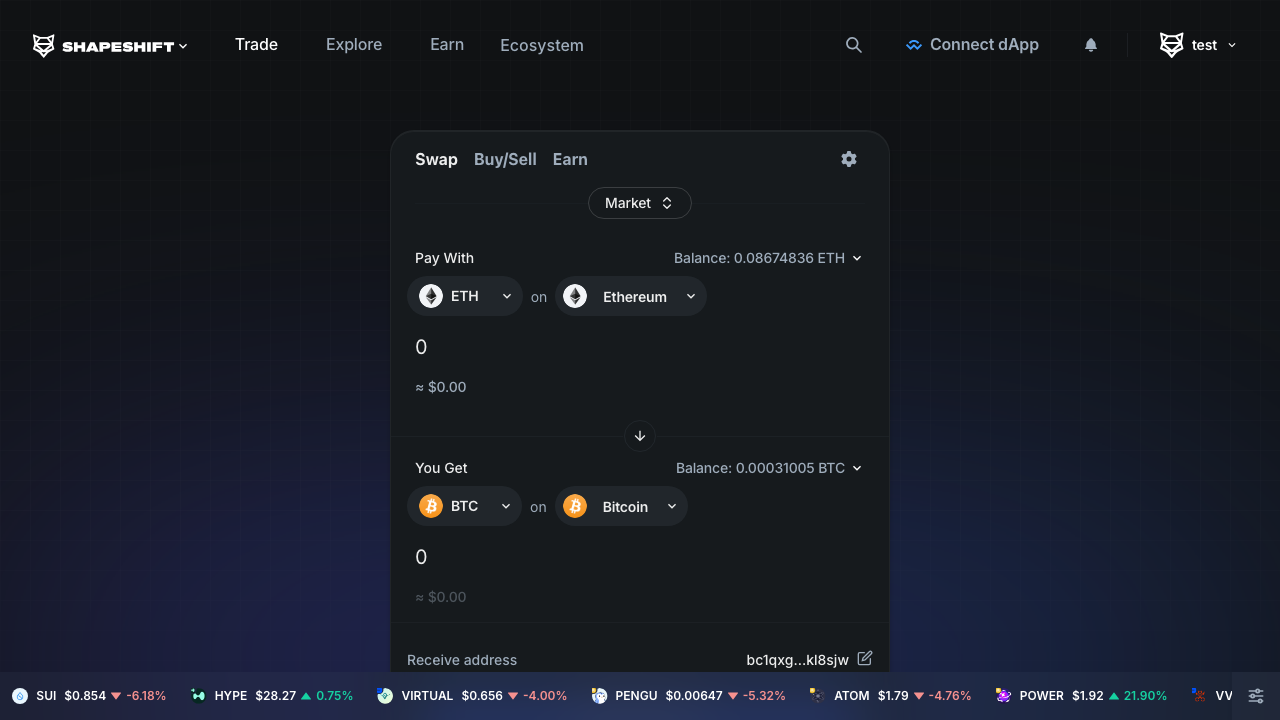The width and height of the screenshot is (1280, 720).
Task: Click the Bitcoin icon in You Get row
Action: click(575, 506)
